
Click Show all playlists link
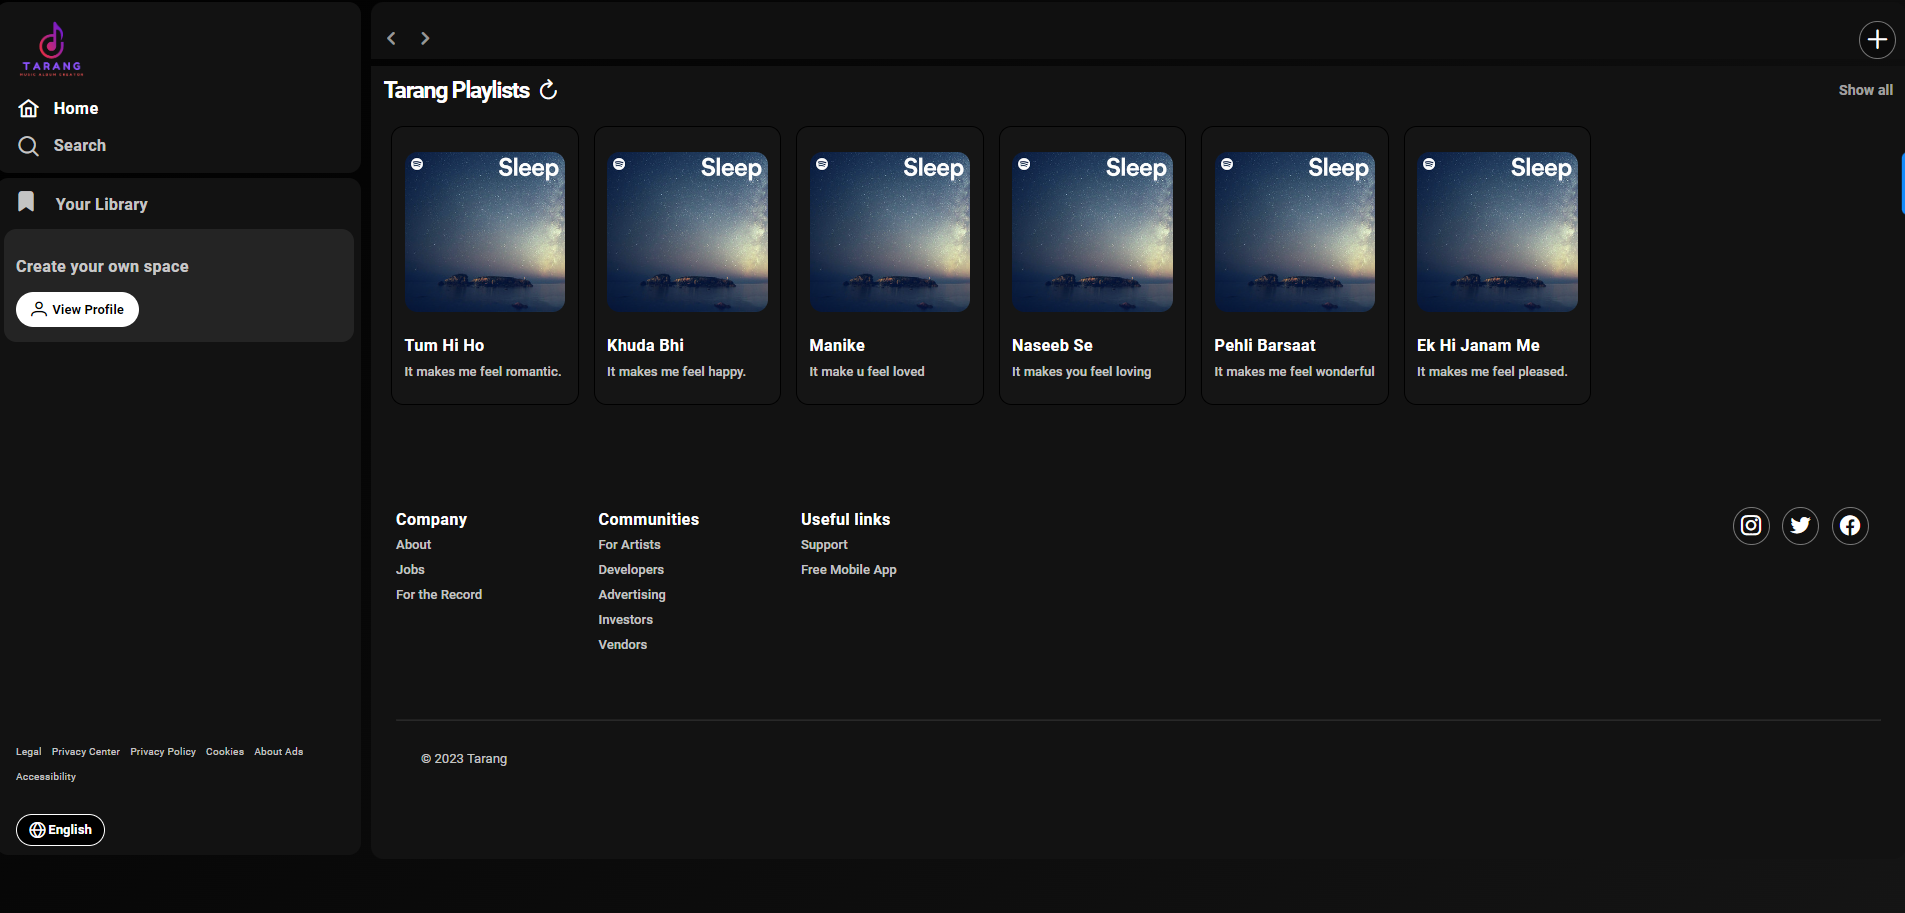1865,90
